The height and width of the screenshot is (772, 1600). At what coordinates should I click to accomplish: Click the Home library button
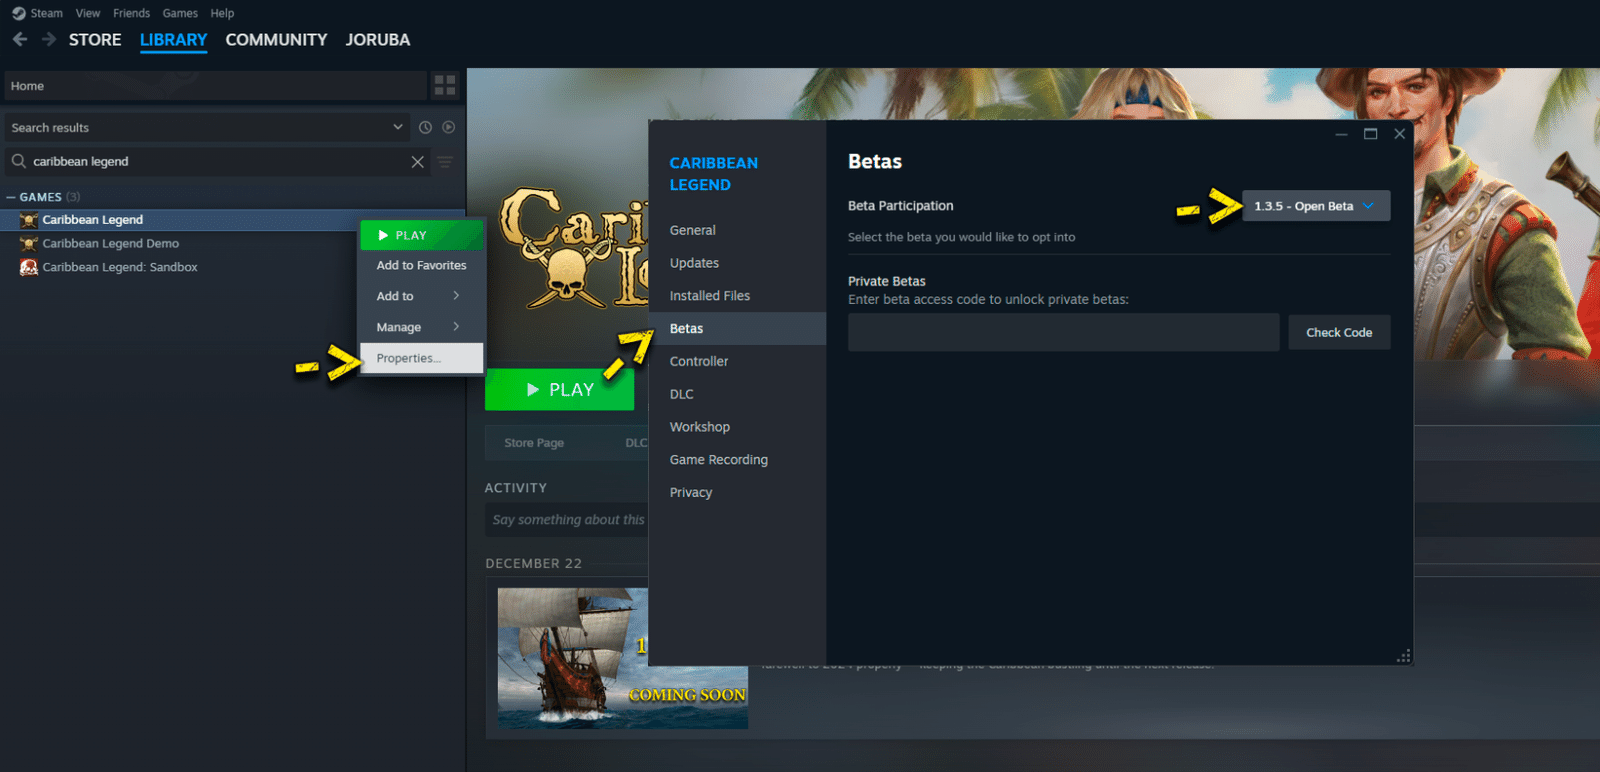pyautogui.click(x=216, y=86)
